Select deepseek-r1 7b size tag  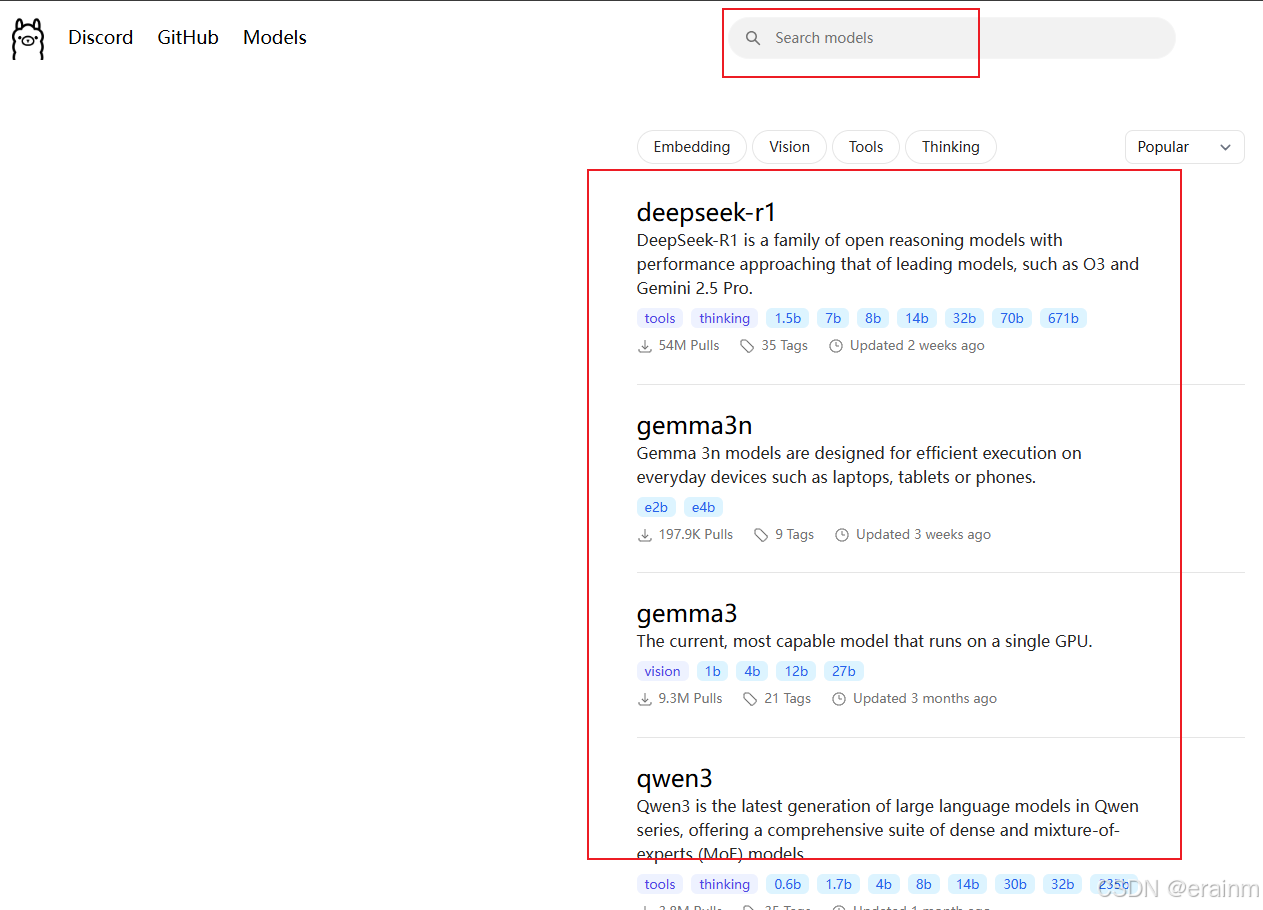[833, 318]
